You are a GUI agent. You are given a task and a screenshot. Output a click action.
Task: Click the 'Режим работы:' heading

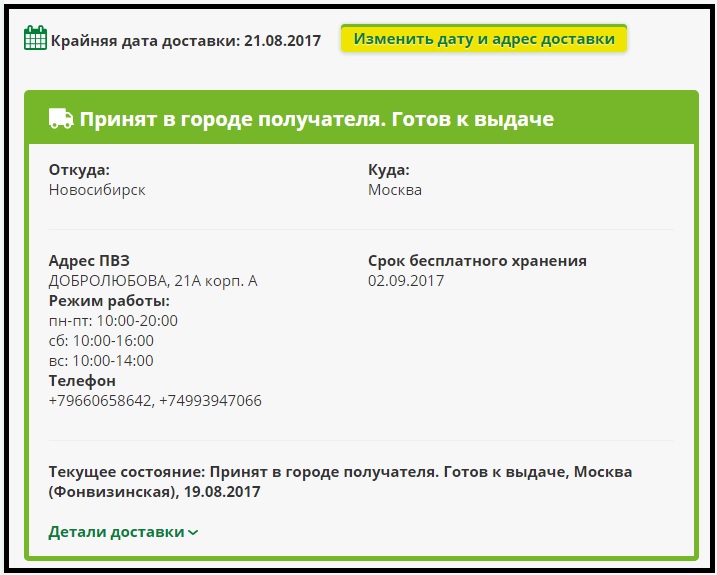109,301
